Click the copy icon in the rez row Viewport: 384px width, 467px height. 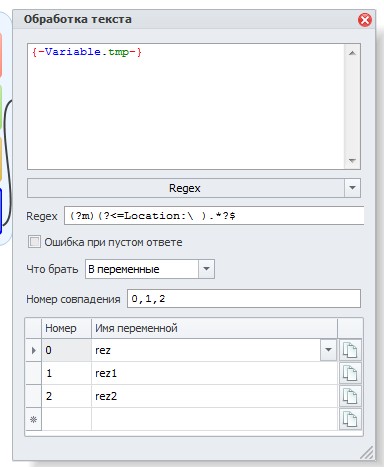pyautogui.click(x=350, y=351)
